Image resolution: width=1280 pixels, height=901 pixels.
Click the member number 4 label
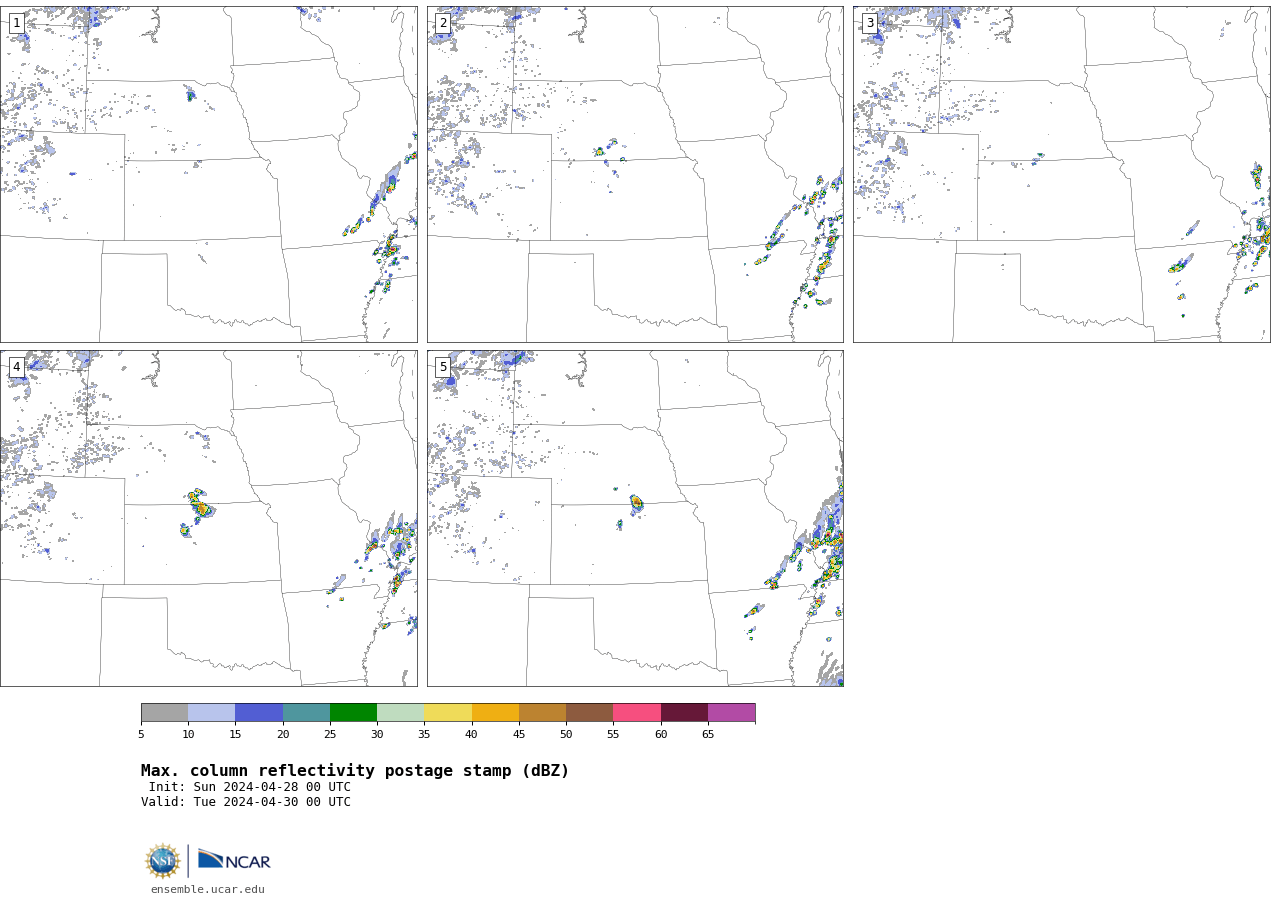(x=16, y=367)
